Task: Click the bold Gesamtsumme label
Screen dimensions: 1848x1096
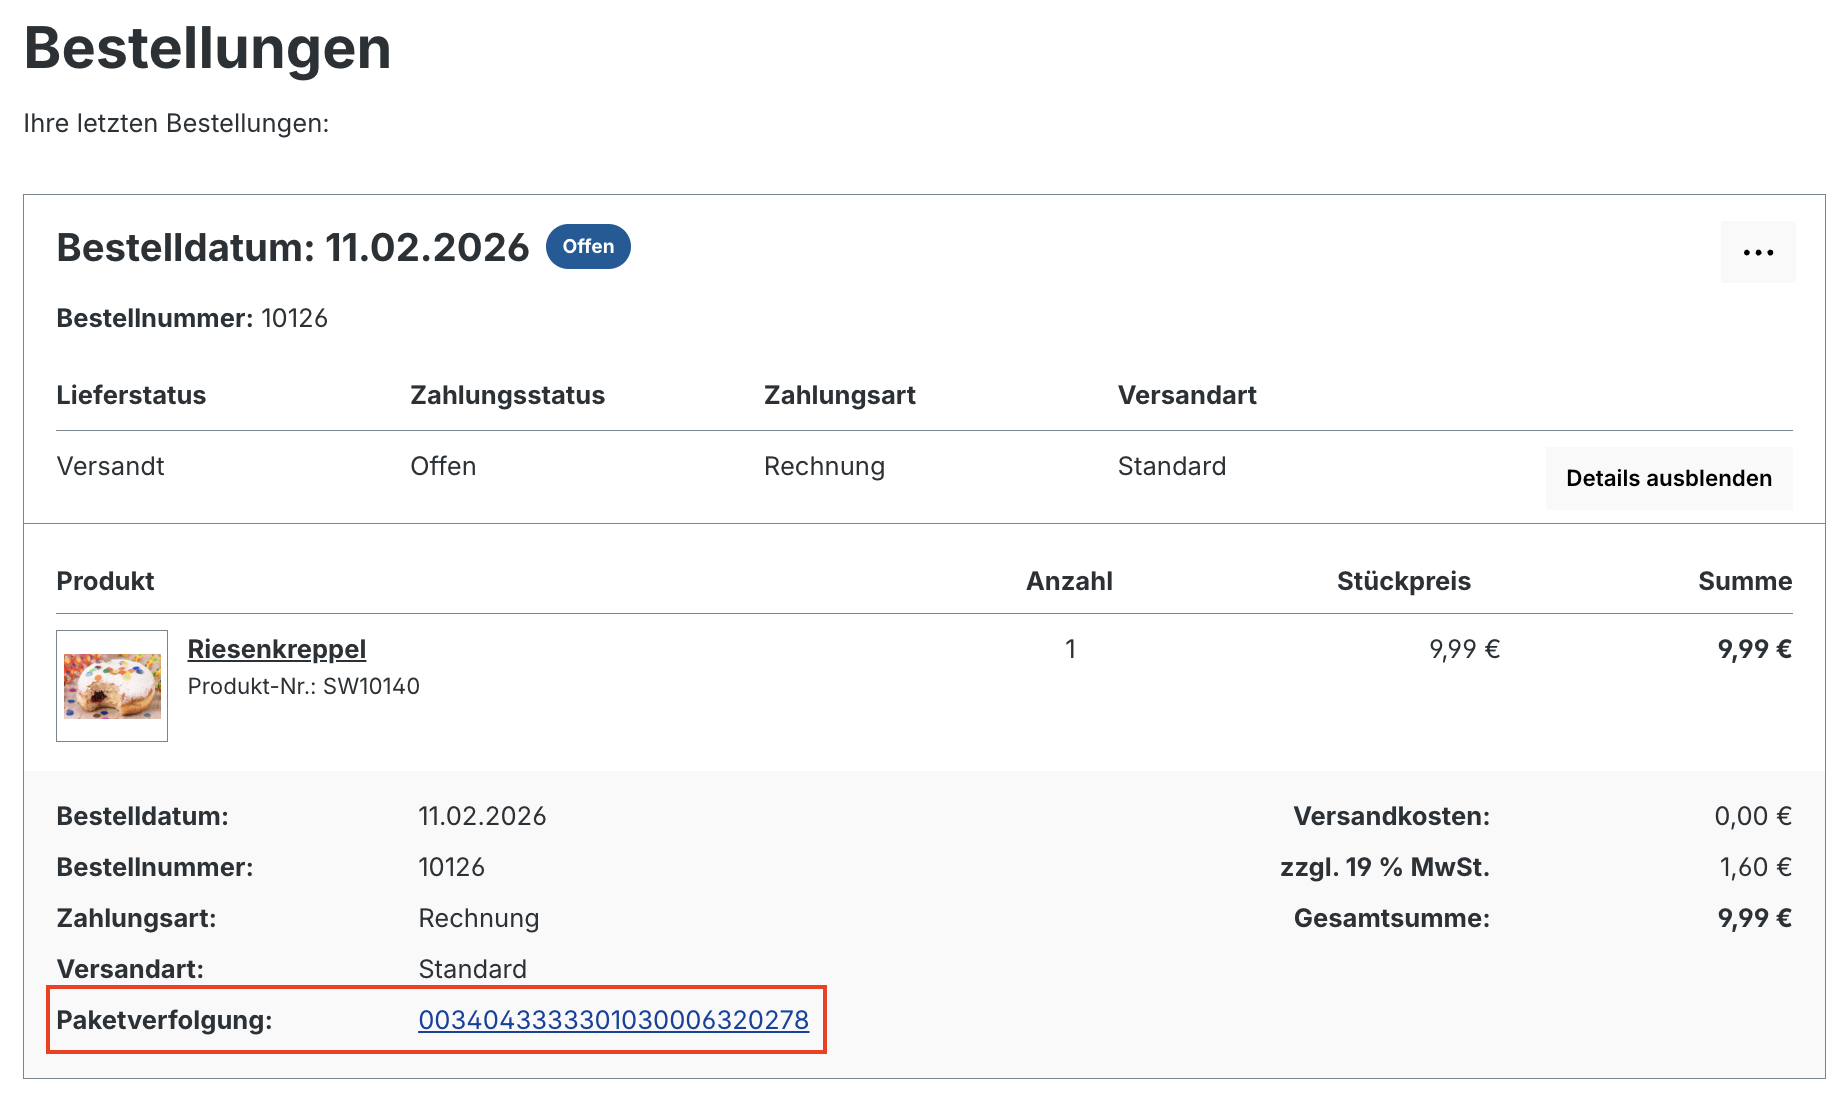Action: click(1391, 918)
